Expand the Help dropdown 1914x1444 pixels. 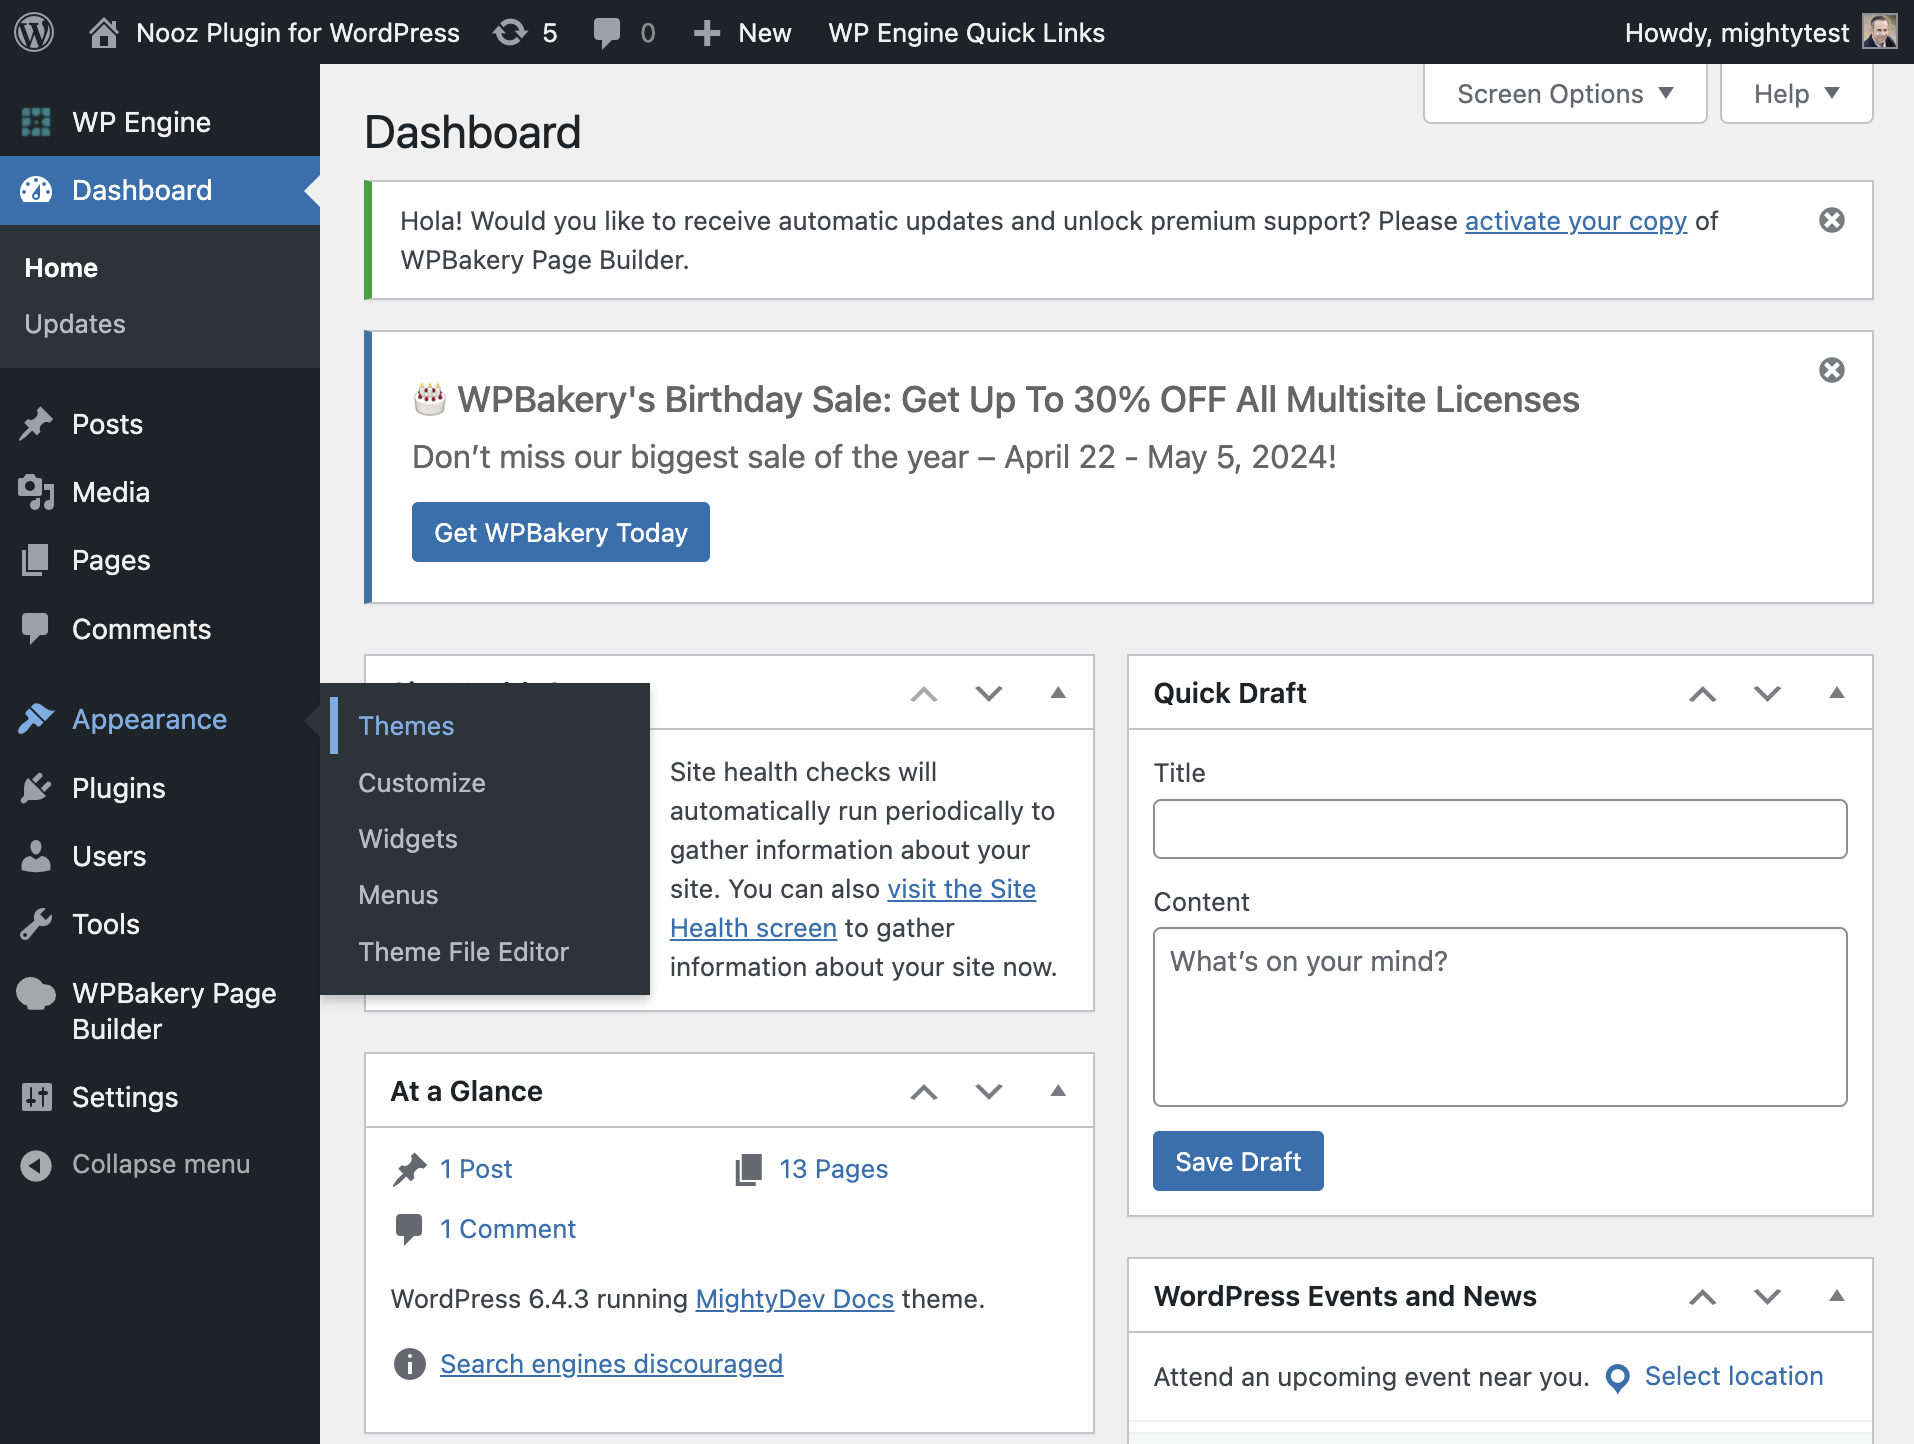1796,94
